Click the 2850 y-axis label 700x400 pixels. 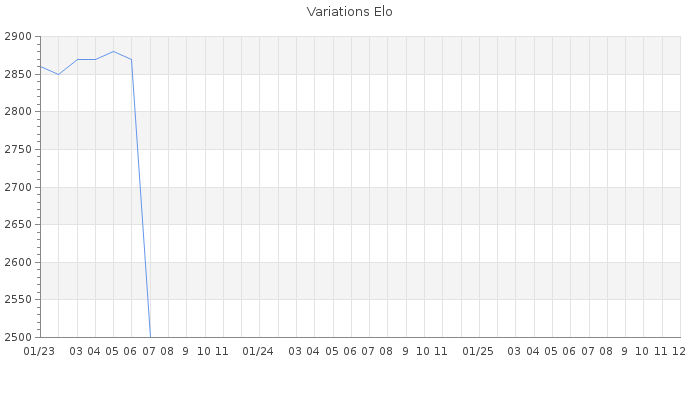18,74
